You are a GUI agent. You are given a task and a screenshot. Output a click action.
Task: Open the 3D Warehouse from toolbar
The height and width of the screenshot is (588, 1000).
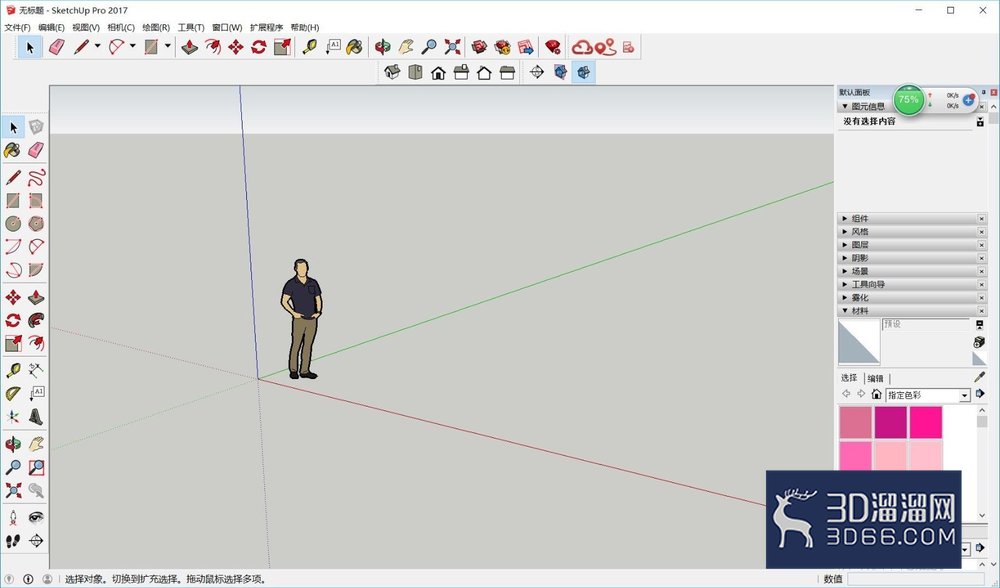click(x=480, y=47)
